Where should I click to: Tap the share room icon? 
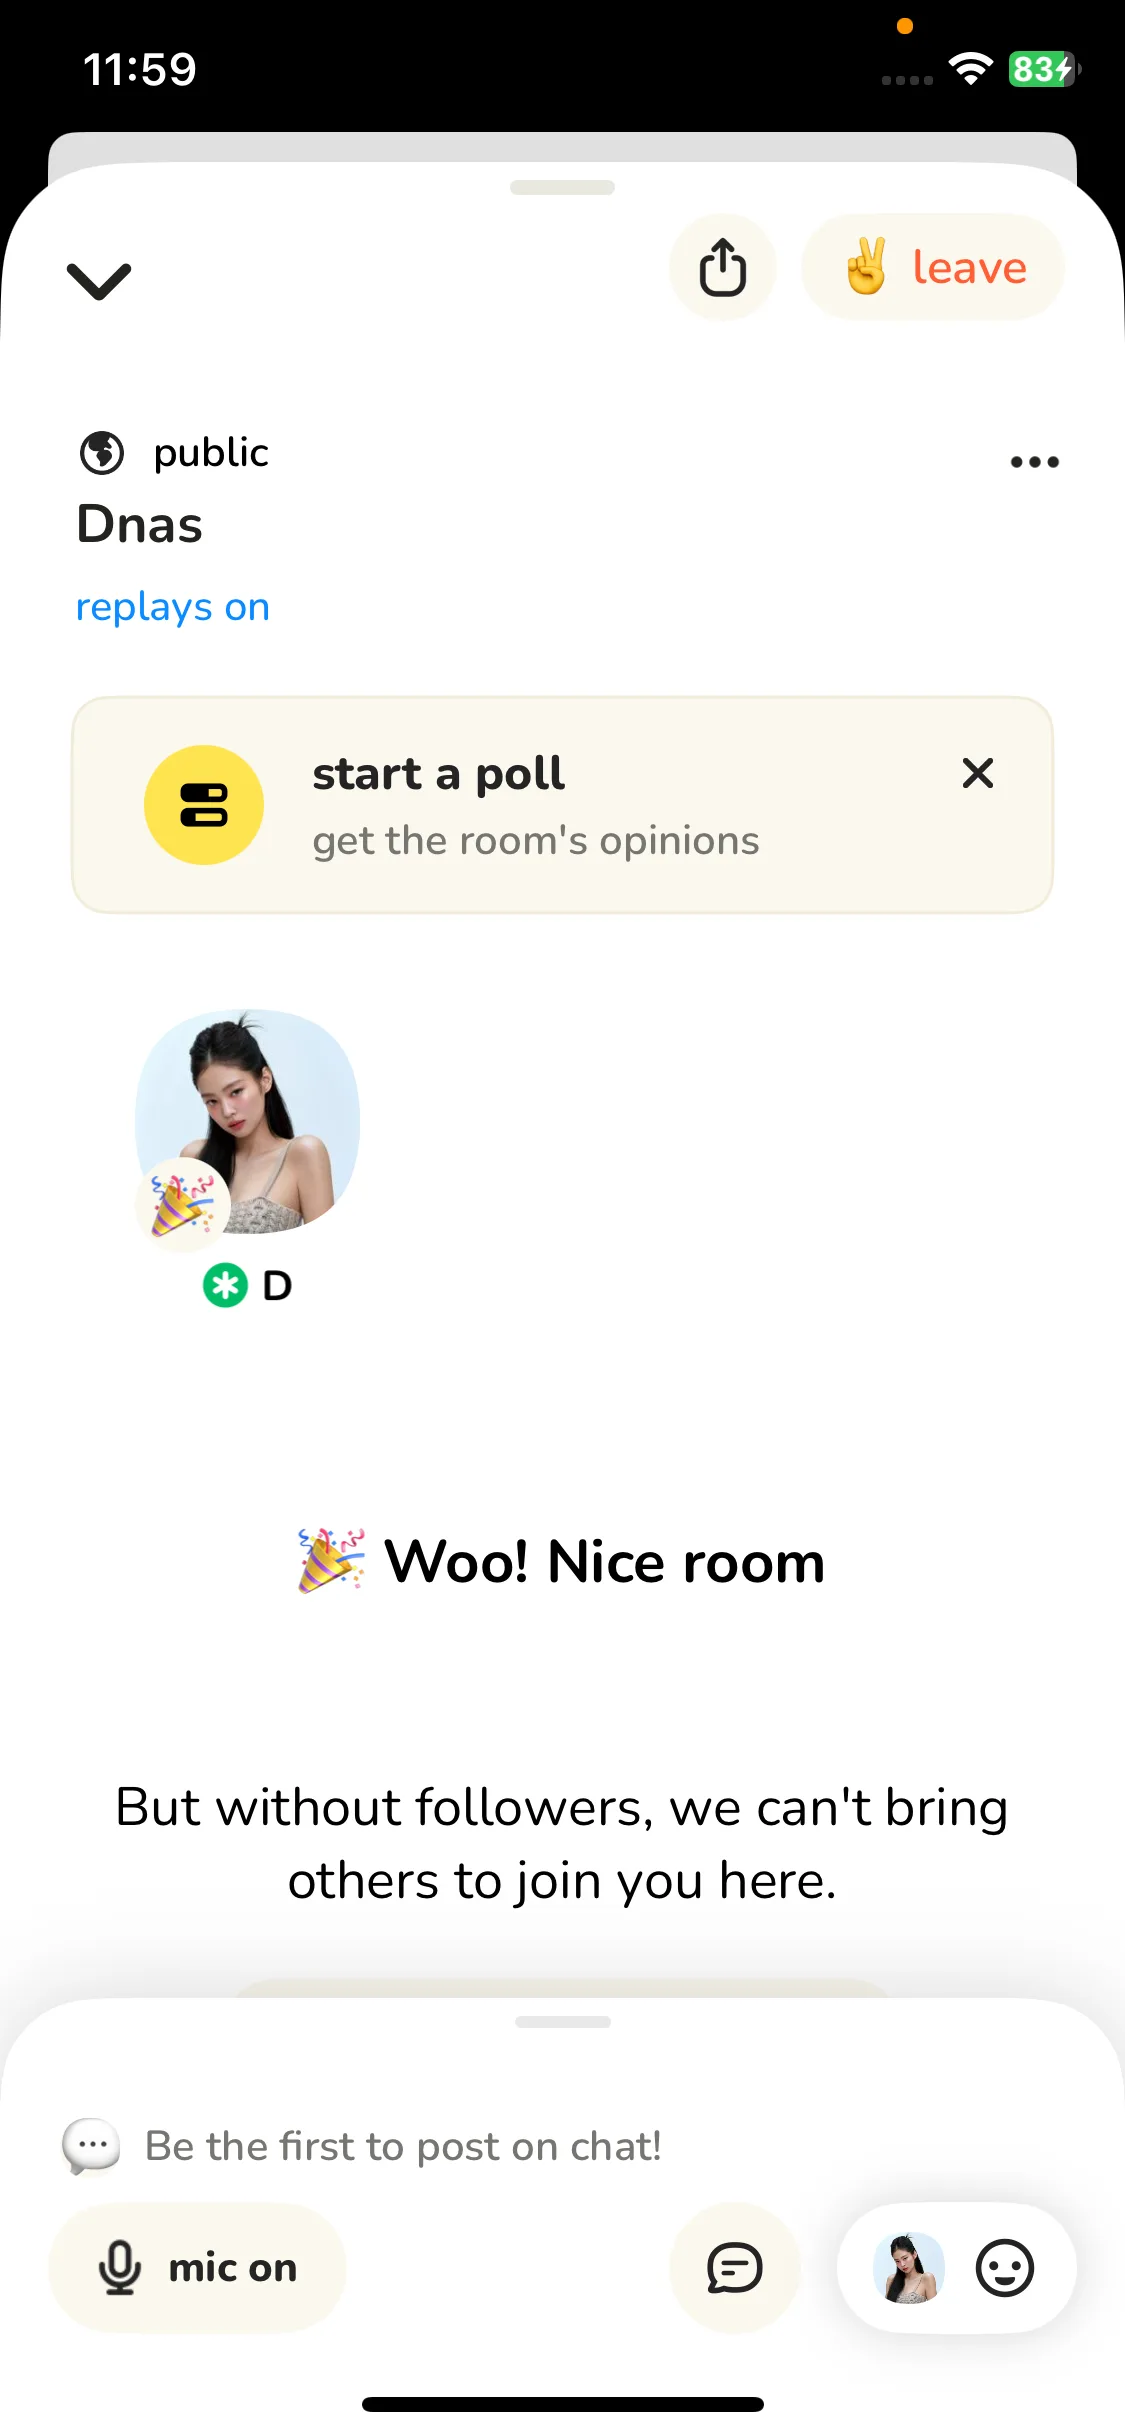tap(722, 267)
